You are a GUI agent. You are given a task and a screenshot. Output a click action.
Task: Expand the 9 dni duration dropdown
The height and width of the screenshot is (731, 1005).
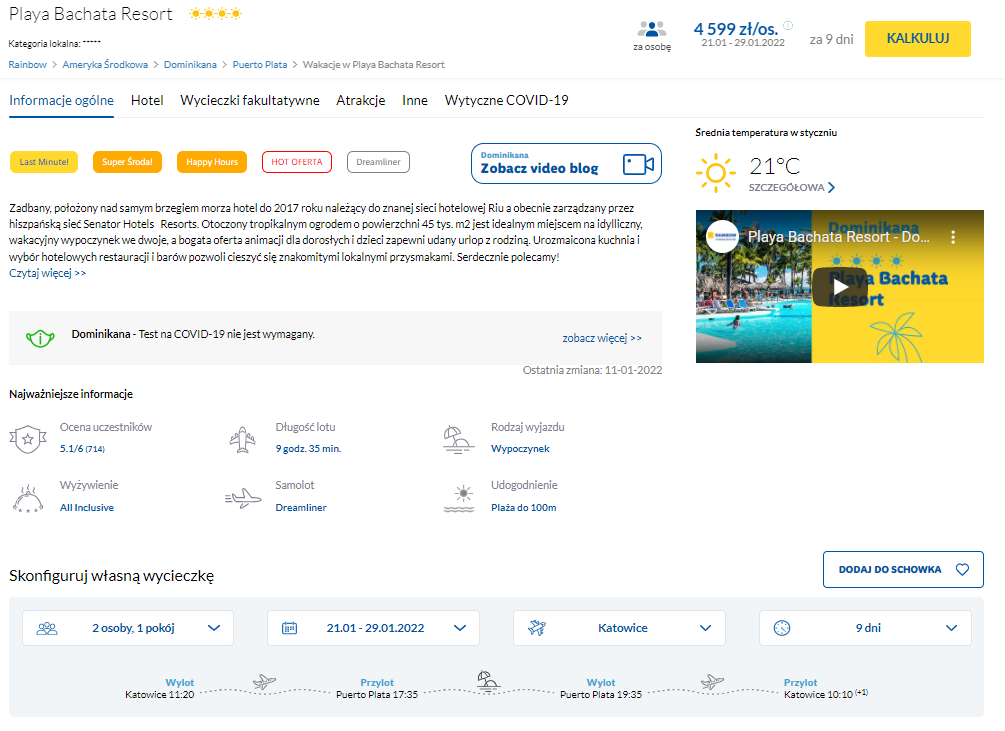pyautogui.click(x=865, y=628)
